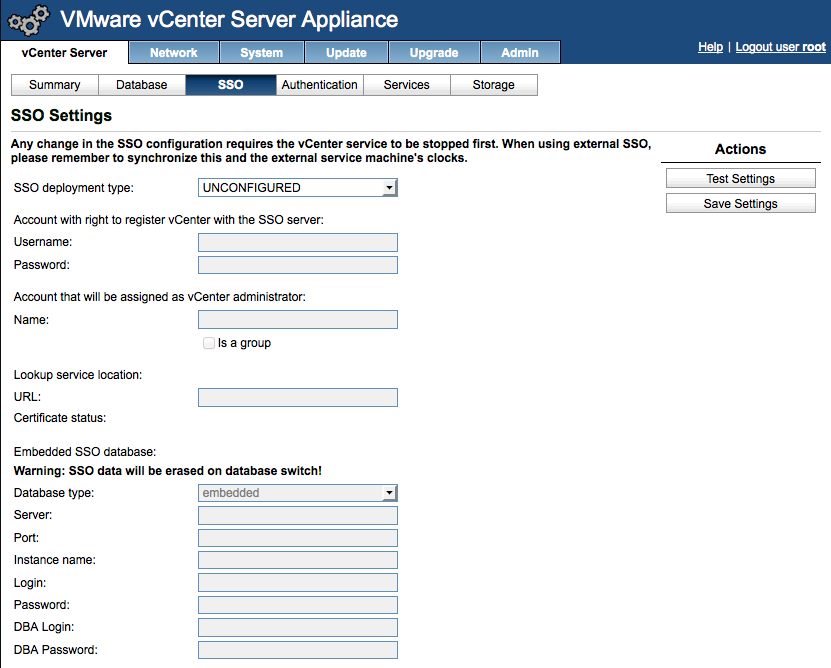Switch to the Summary sub-tab
The image size is (831, 668).
tap(54, 85)
